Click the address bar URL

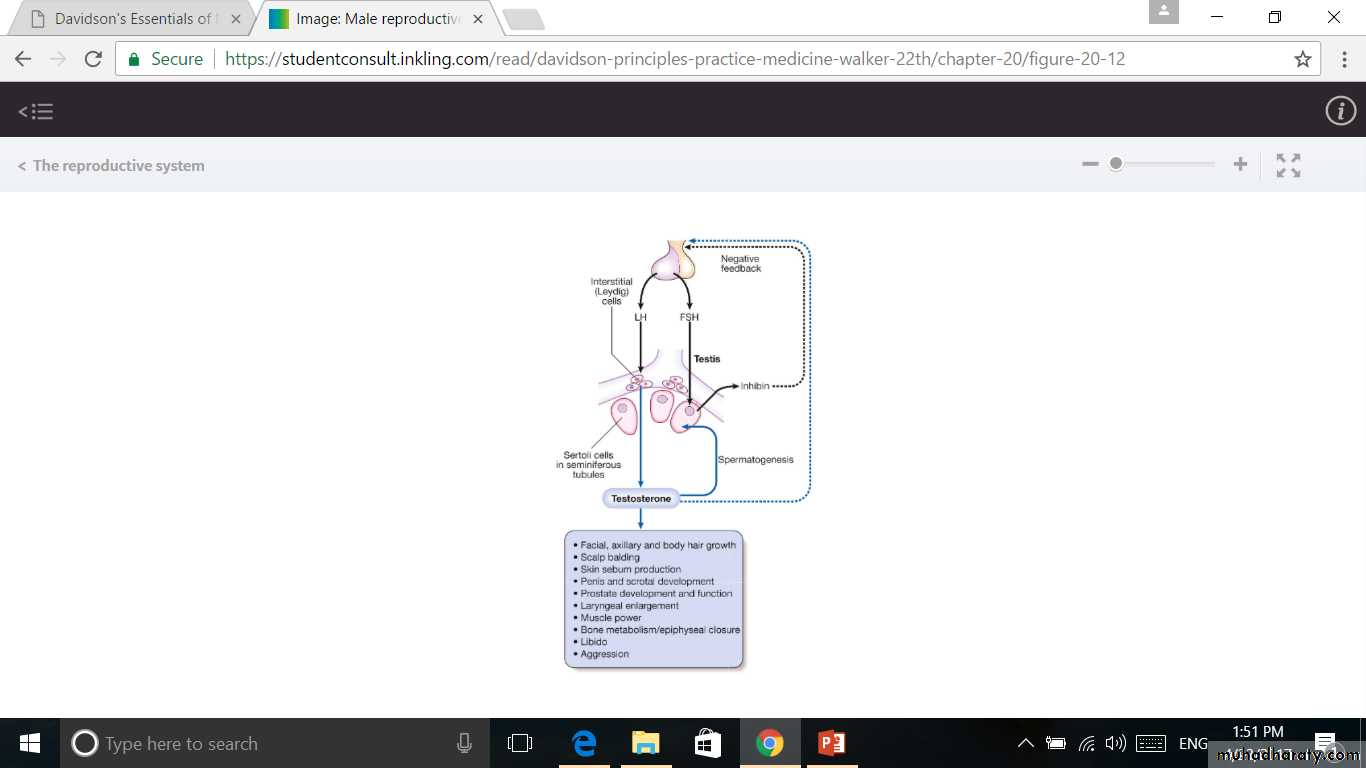[x=675, y=59]
